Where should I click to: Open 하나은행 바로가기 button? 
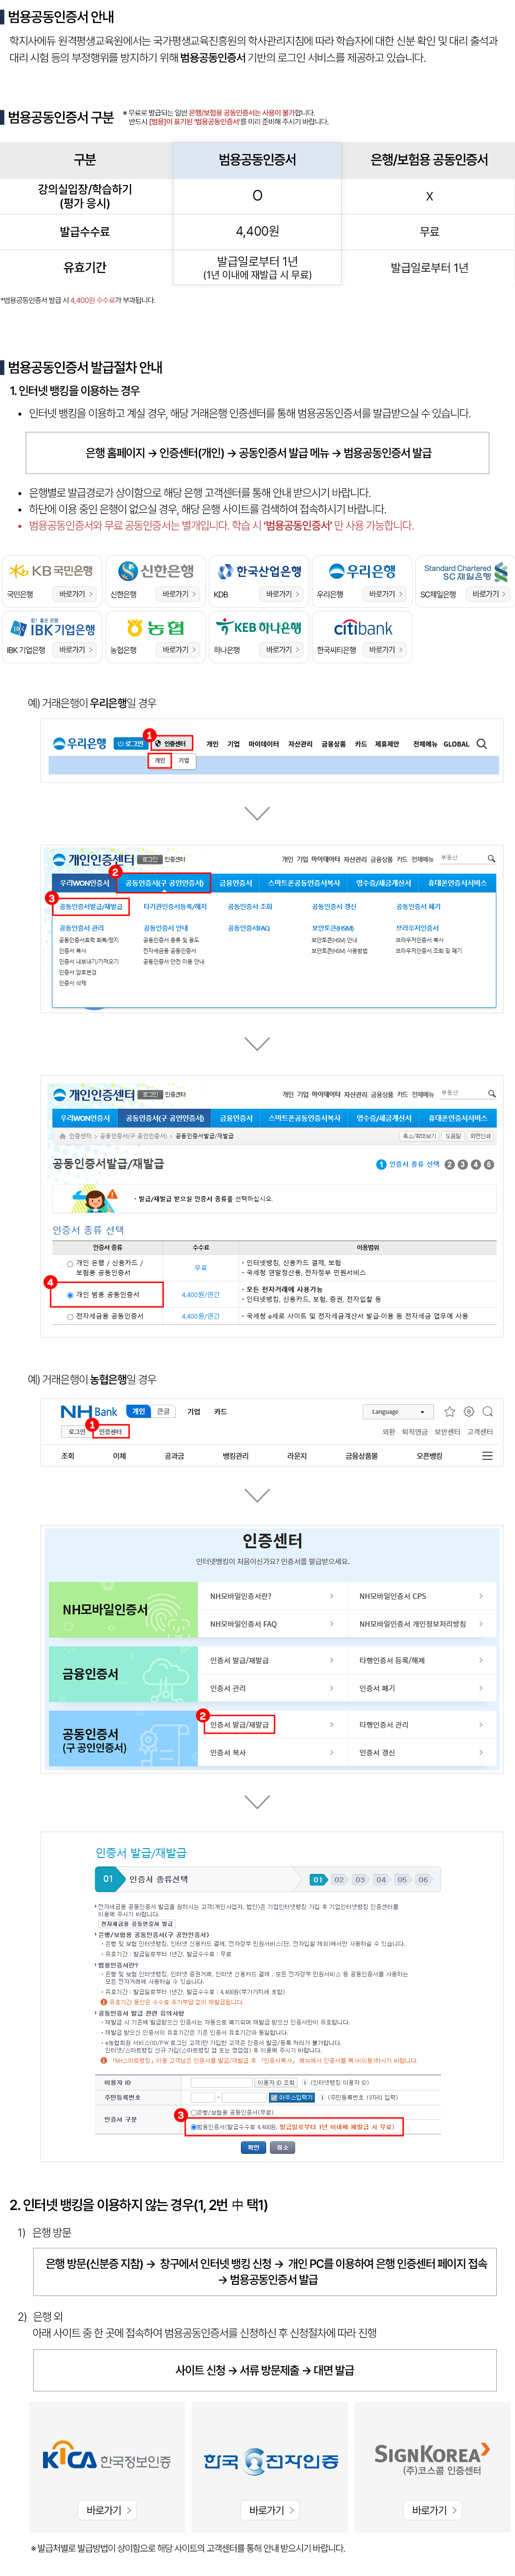coord(282,650)
